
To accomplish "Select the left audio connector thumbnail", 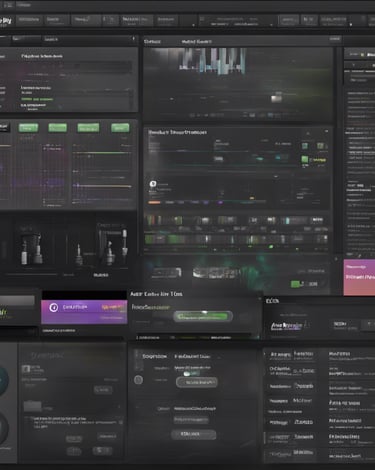I will click(33, 249).
